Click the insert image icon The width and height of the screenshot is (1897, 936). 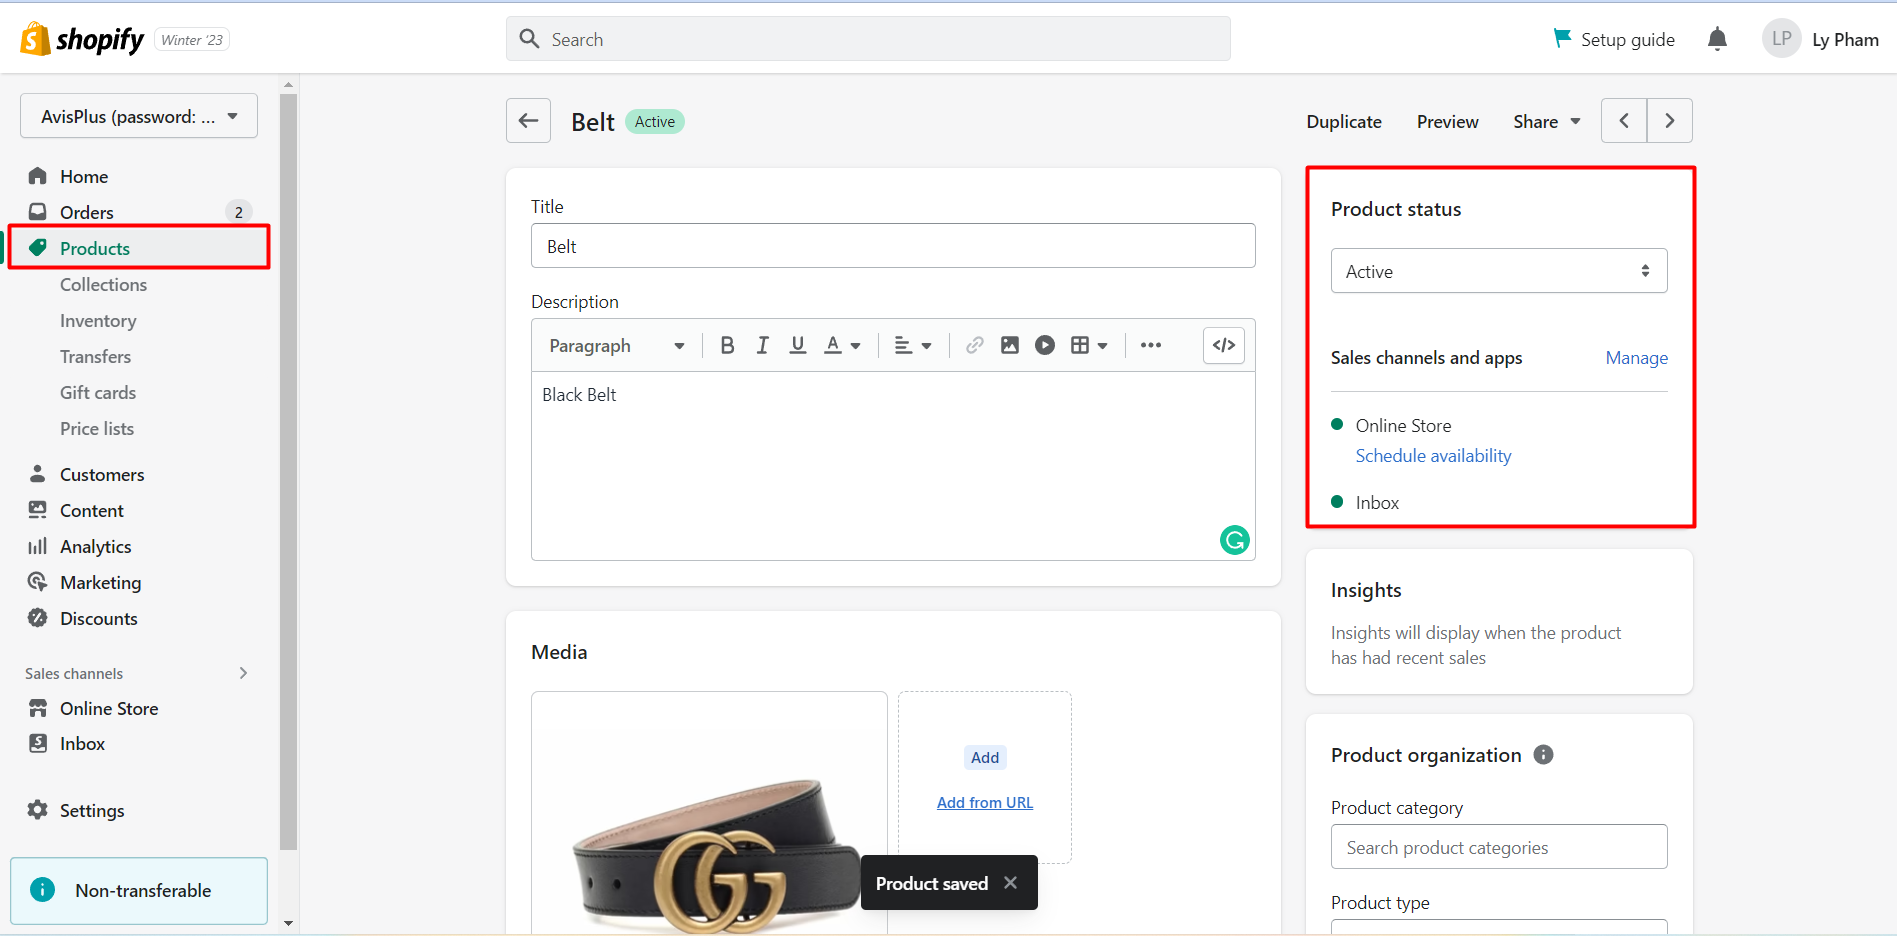(1010, 345)
